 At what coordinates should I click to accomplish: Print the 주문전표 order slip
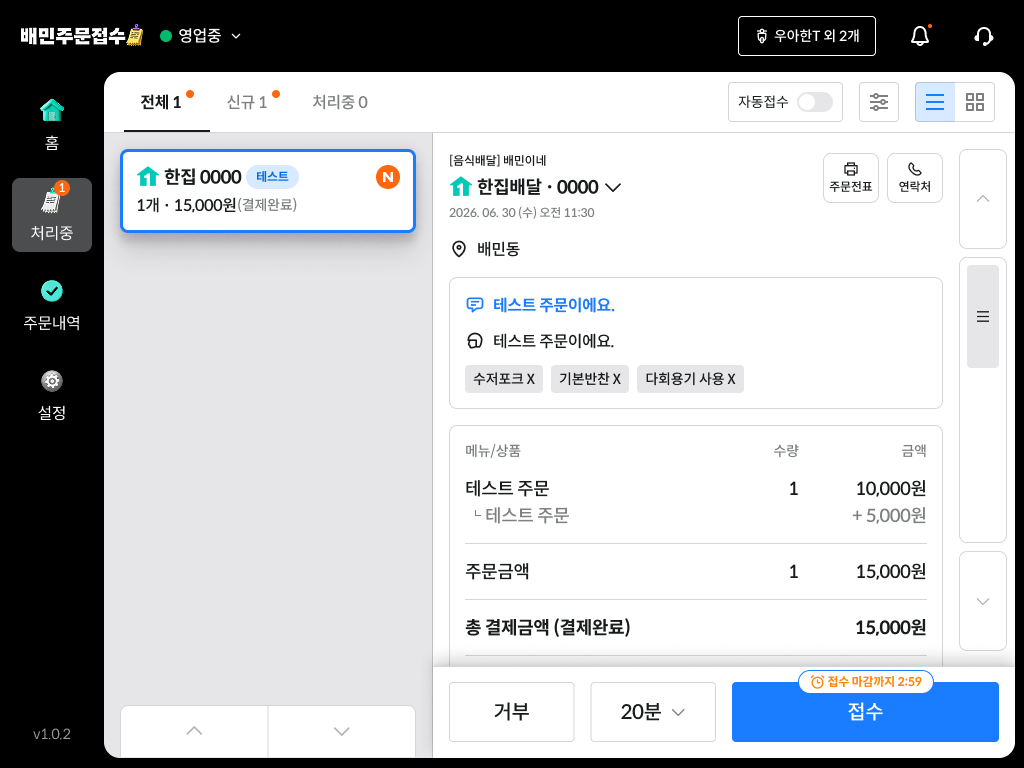(x=850, y=178)
